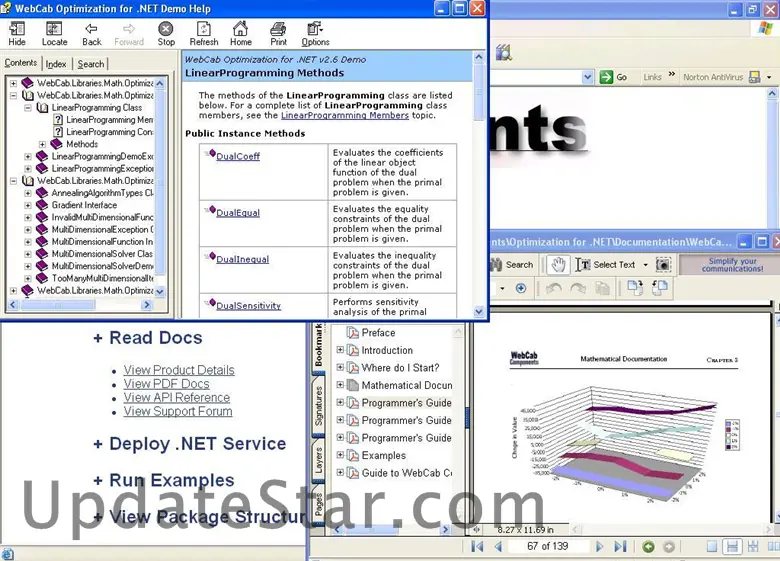This screenshot has width=780, height=561.
Task: Open the Select Text dropdown arrow
Action: [646, 265]
